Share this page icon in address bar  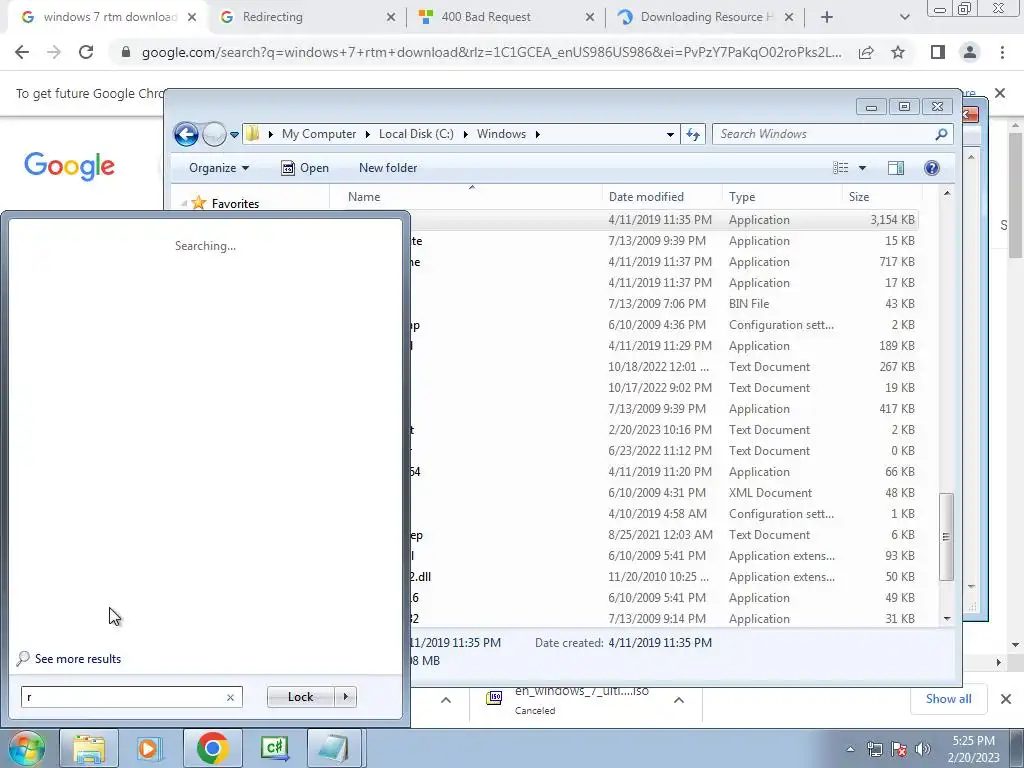coord(866,52)
